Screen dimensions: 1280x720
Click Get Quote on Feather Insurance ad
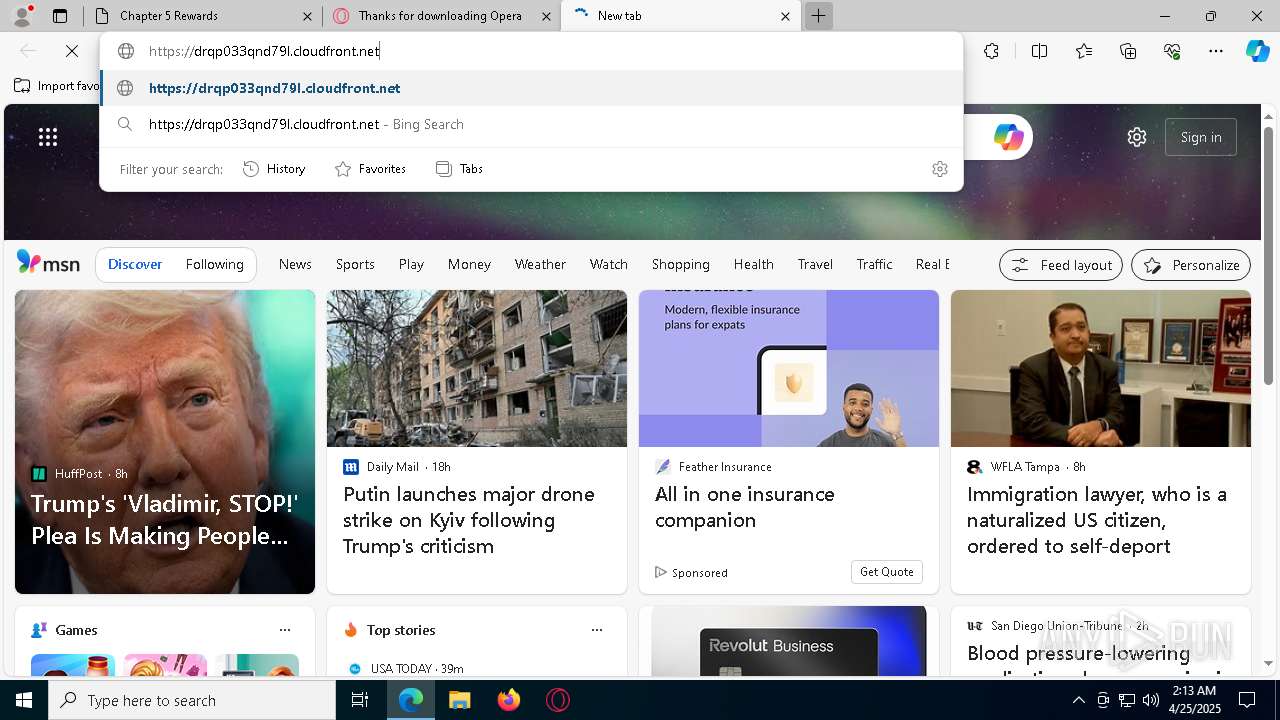pos(886,572)
